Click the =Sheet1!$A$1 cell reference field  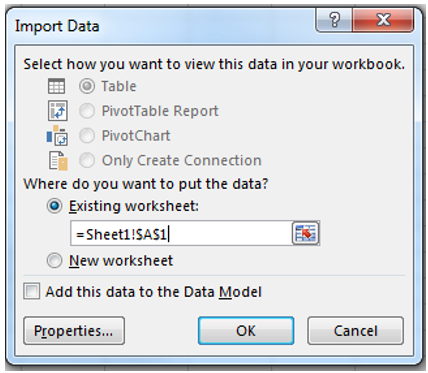[x=181, y=234]
